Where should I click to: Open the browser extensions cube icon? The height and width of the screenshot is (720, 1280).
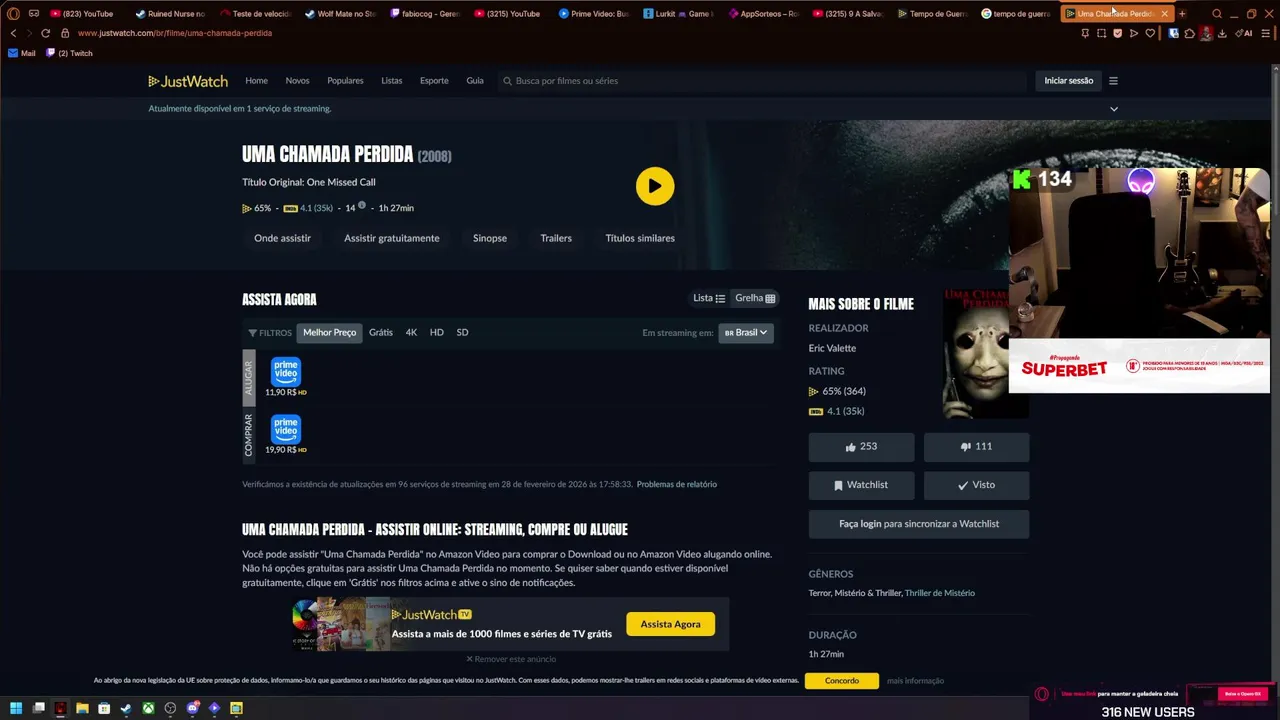coord(1189,33)
